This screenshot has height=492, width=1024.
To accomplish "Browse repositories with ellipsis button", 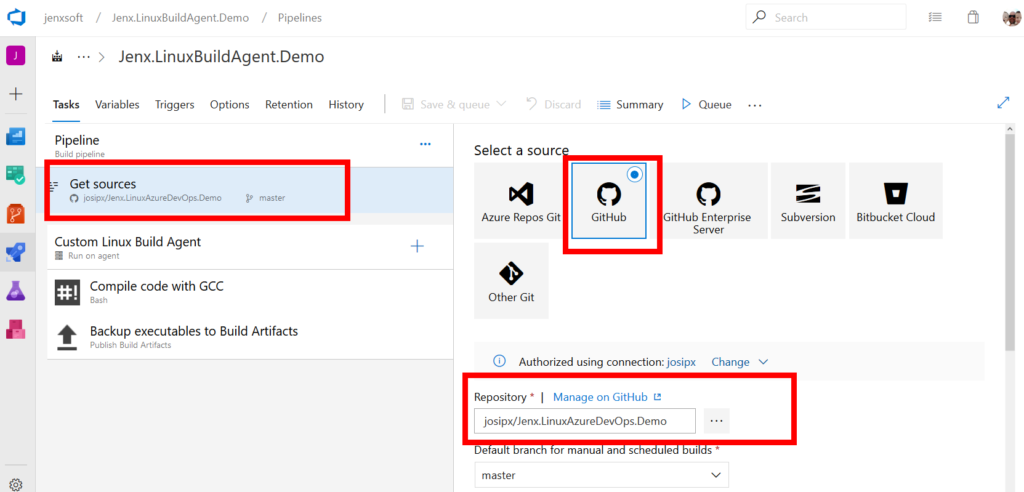I will click(x=716, y=421).
